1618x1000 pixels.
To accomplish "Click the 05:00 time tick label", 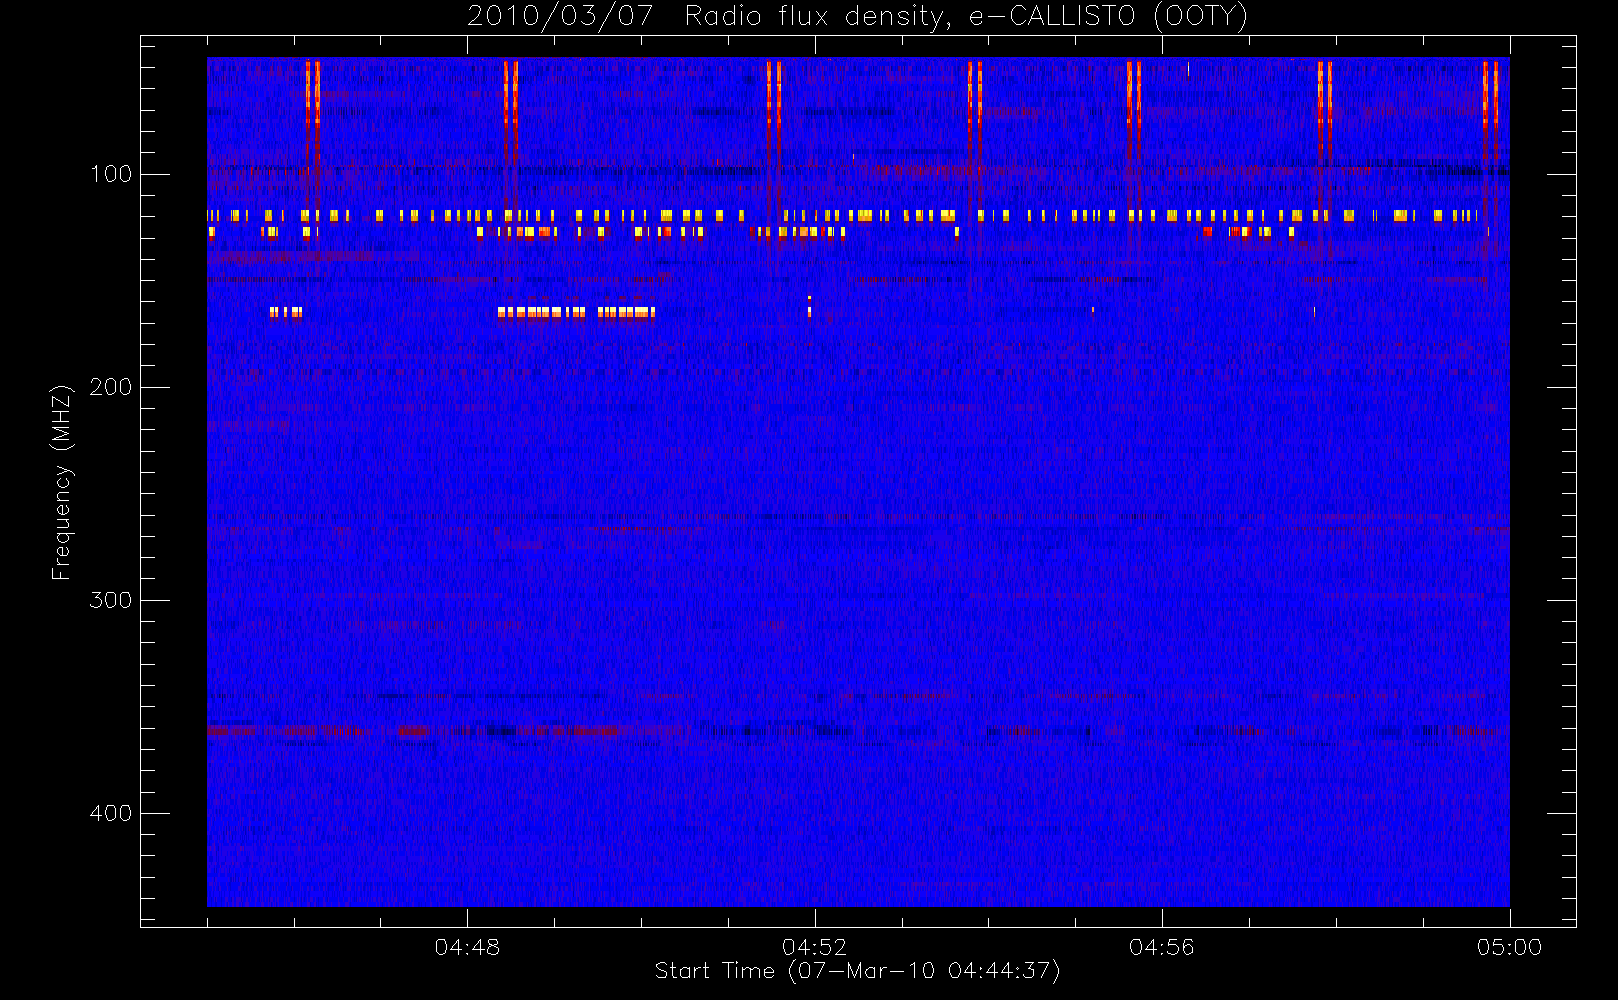I will 1509,947.
